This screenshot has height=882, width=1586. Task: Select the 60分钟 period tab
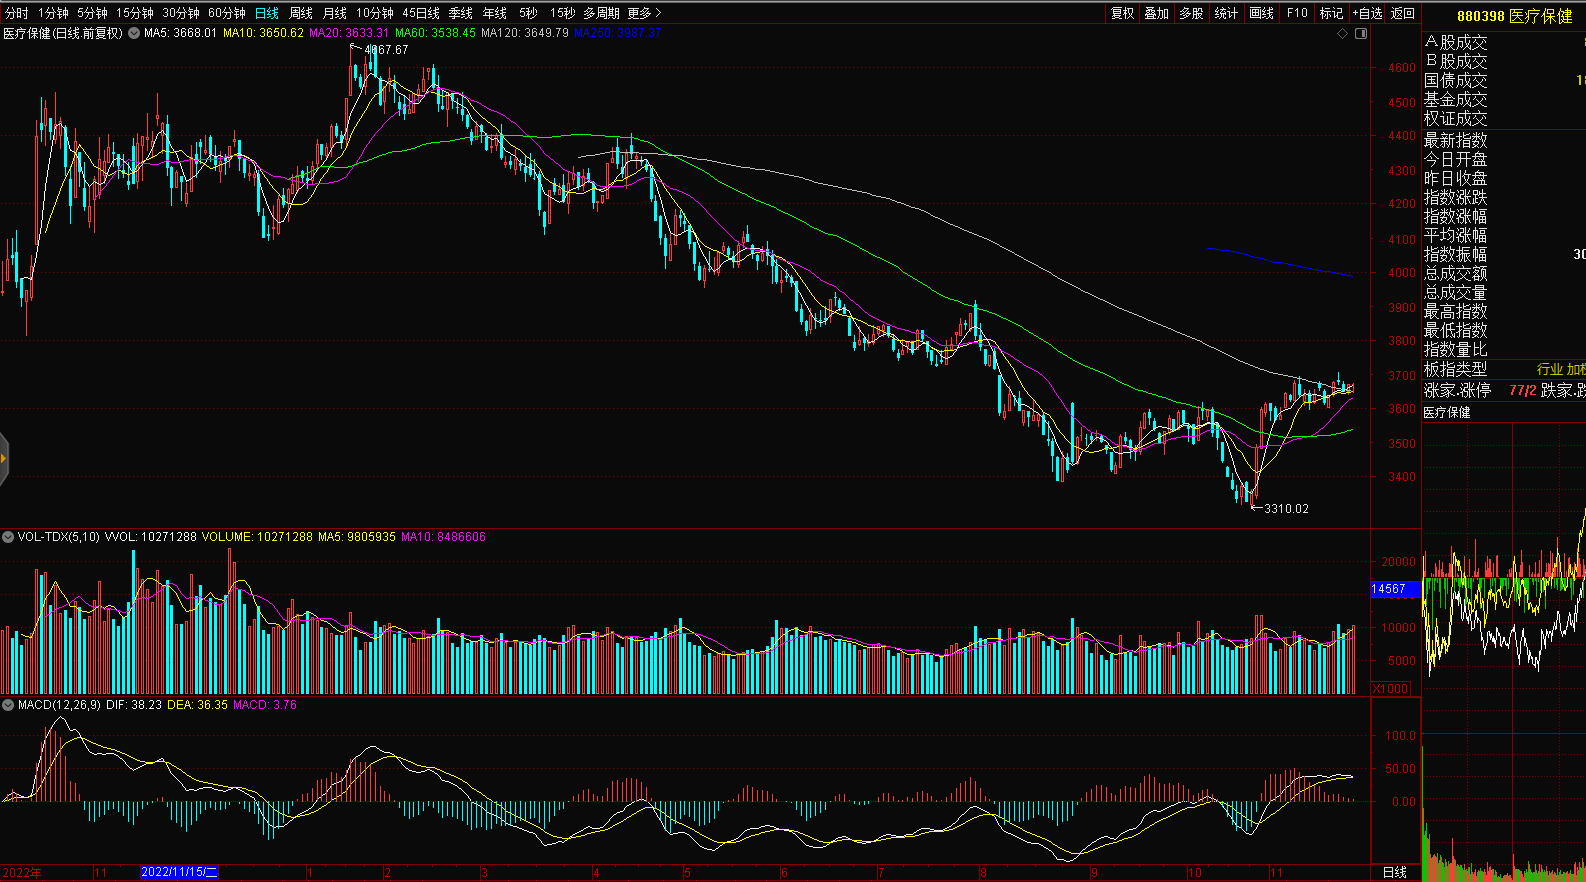pos(227,13)
